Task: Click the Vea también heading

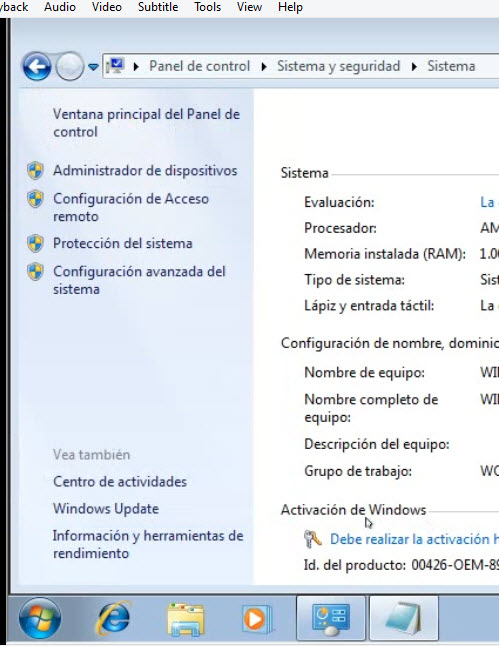Action: 91,455
